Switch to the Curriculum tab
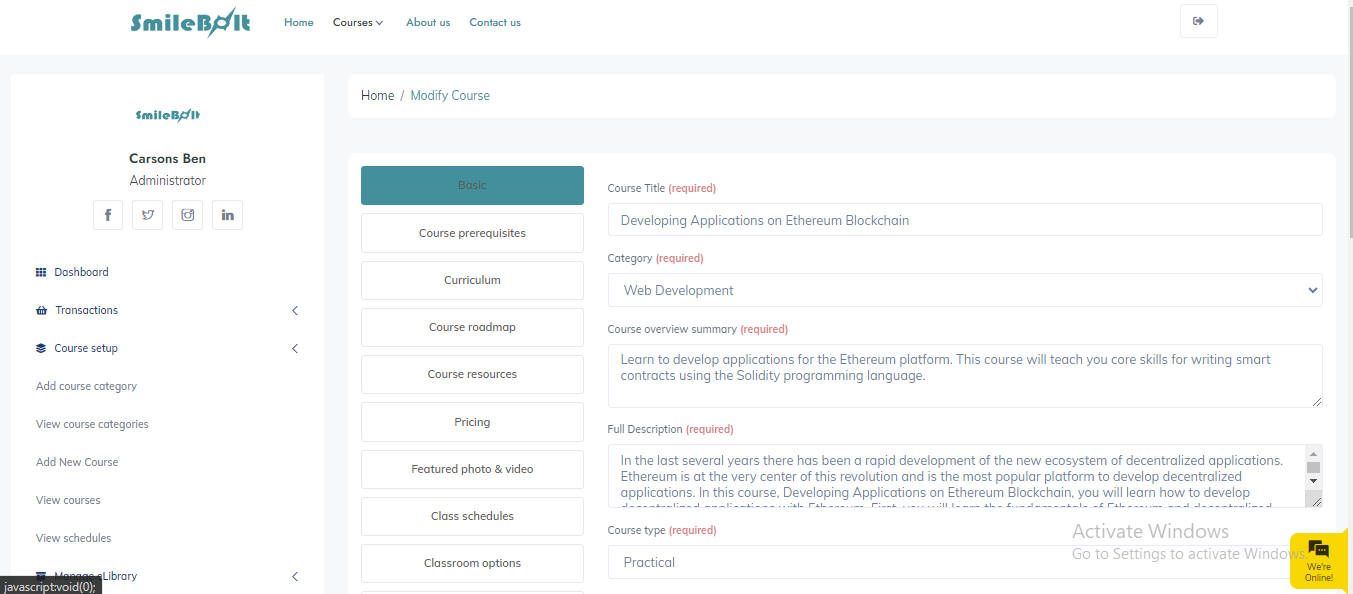1353x594 pixels. (472, 280)
